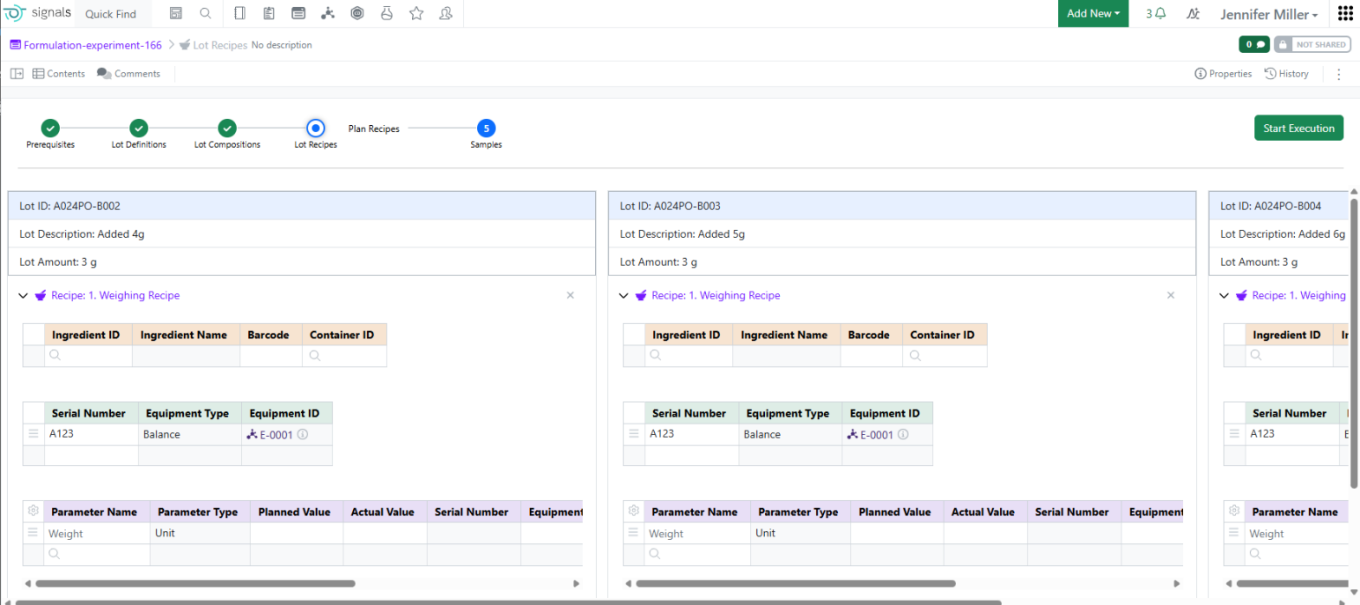
Task: Open the vertical three-dot more menu
Action: (1338, 74)
